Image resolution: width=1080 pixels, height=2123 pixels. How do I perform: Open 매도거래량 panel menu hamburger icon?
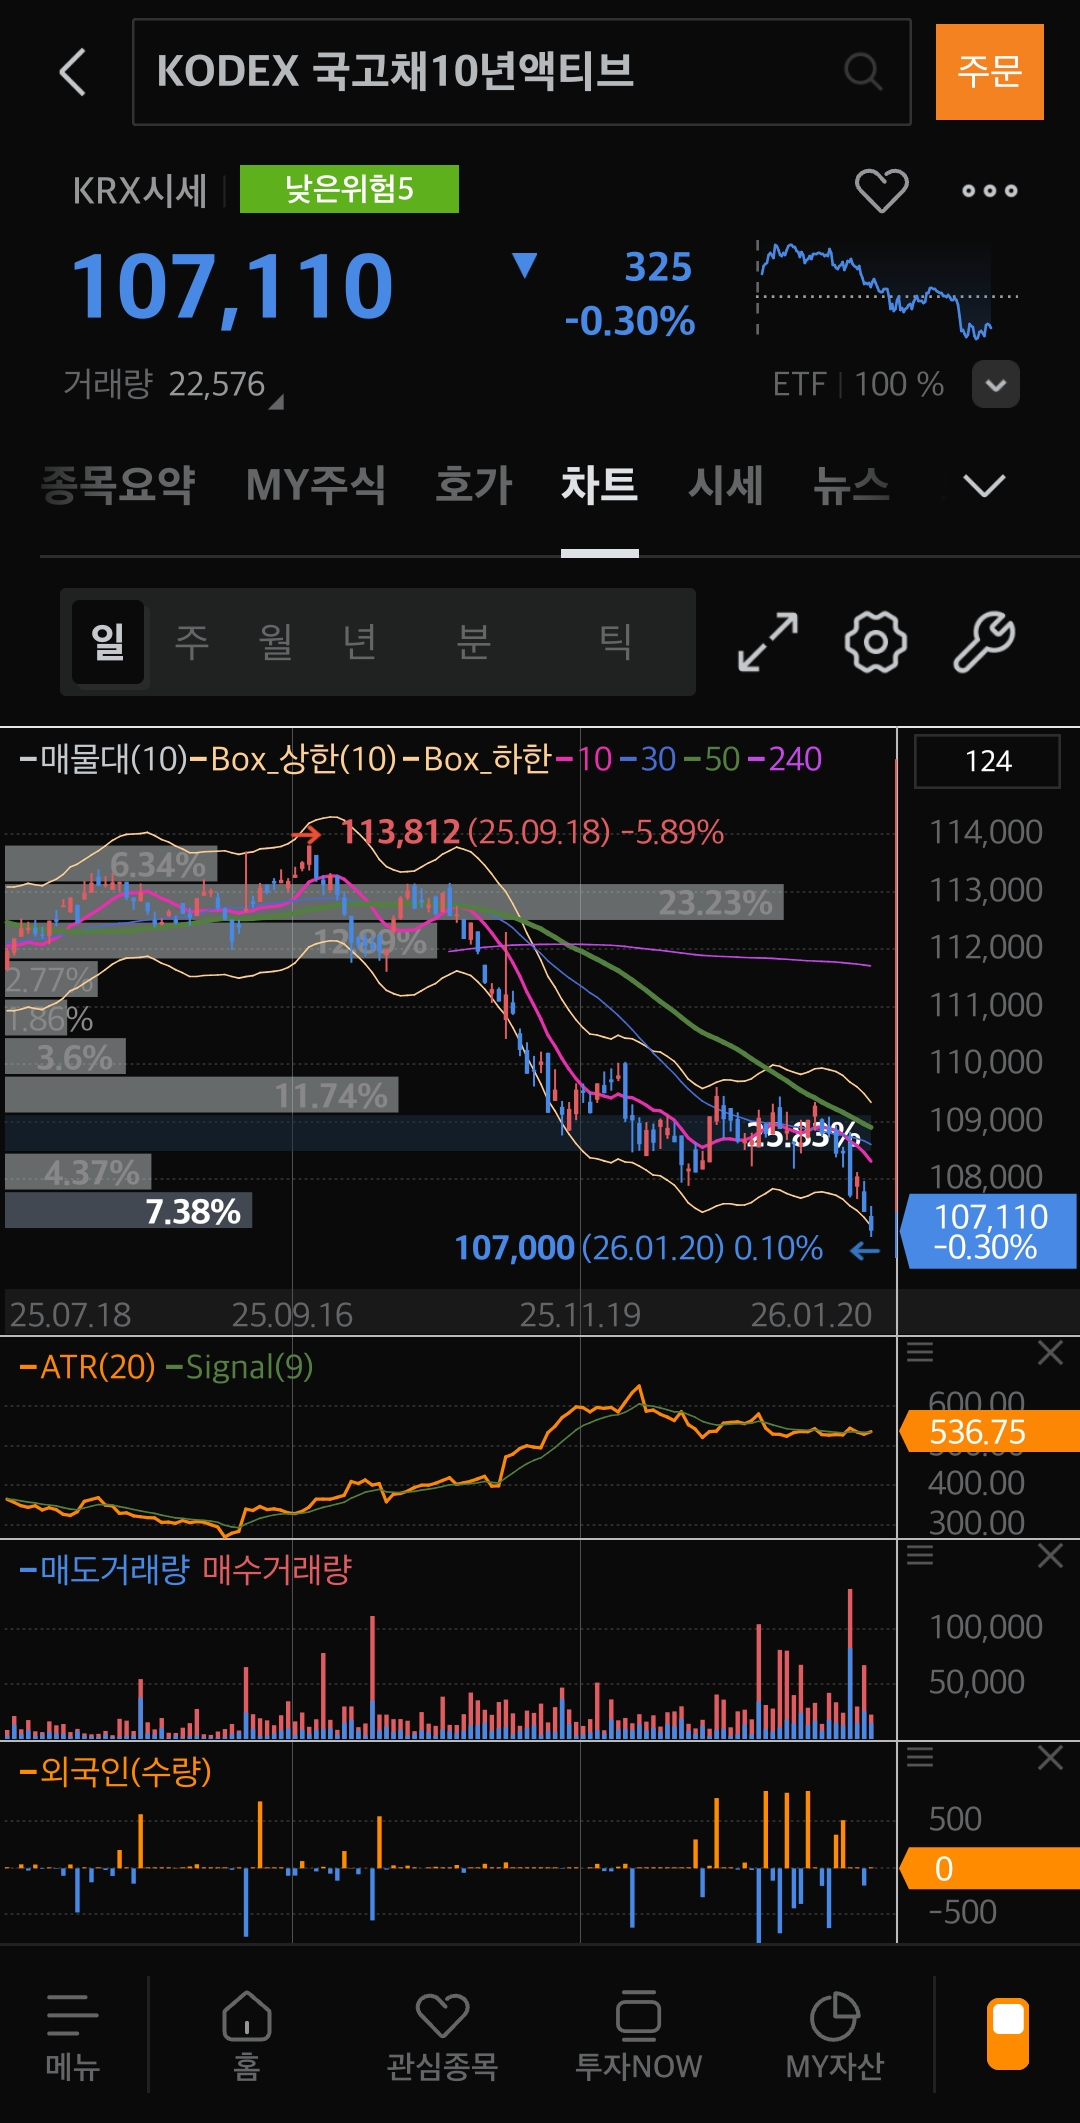[920, 1555]
